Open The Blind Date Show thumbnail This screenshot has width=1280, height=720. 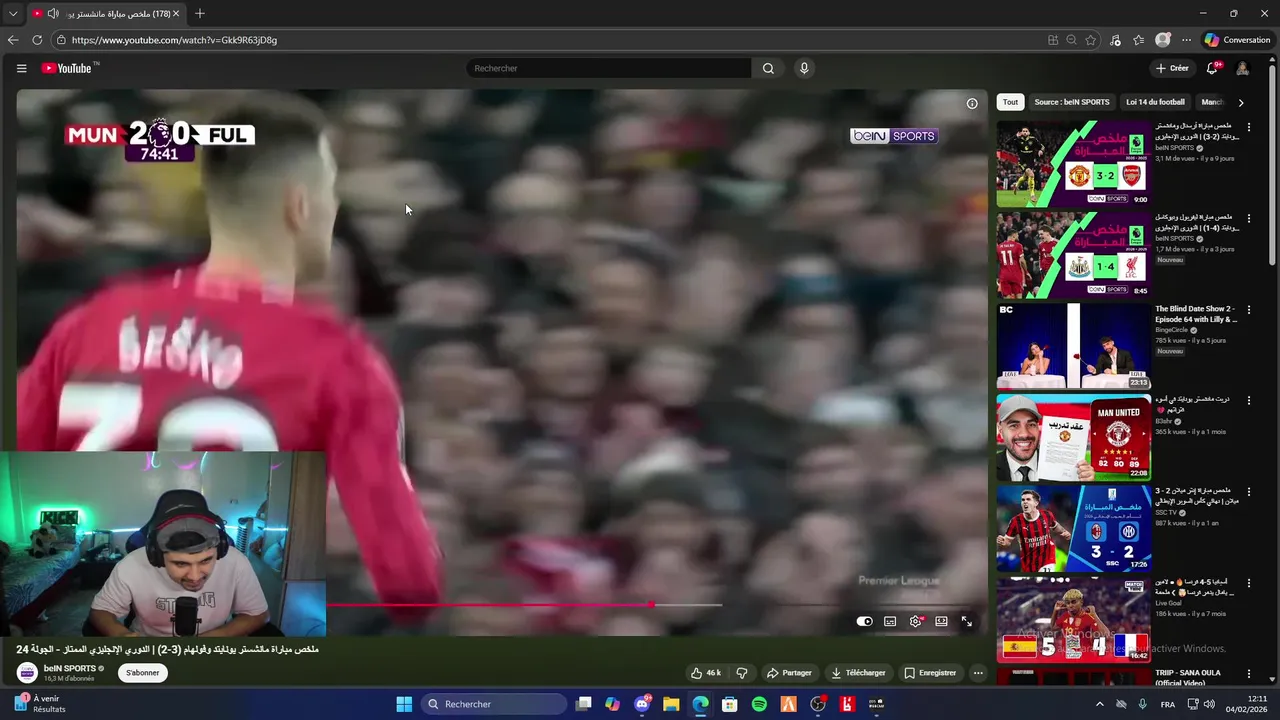pyautogui.click(x=1073, y=346)
